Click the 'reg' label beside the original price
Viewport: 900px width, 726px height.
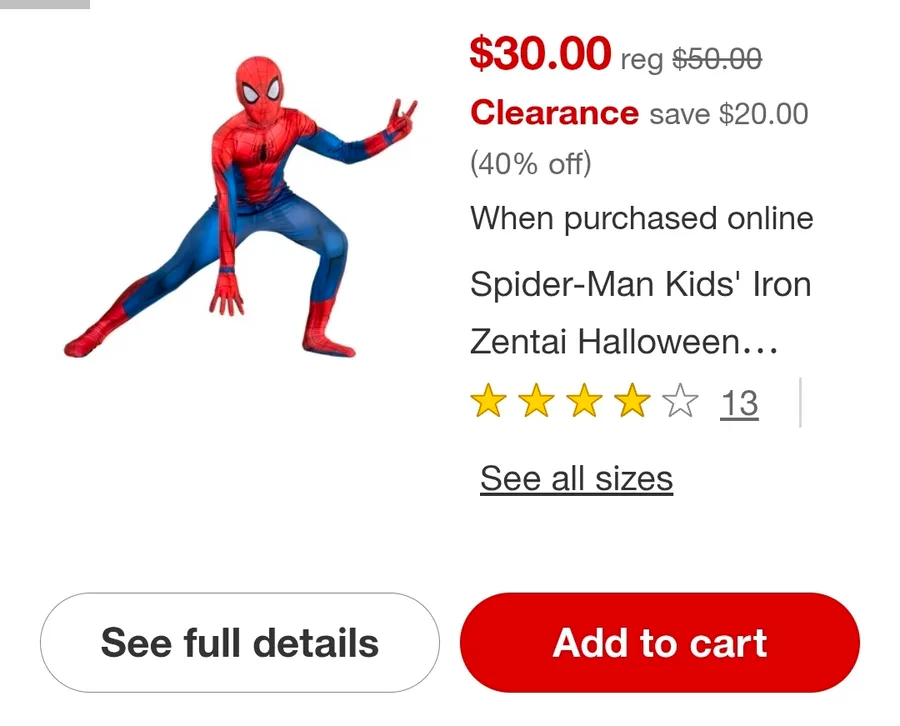[642, 61]
